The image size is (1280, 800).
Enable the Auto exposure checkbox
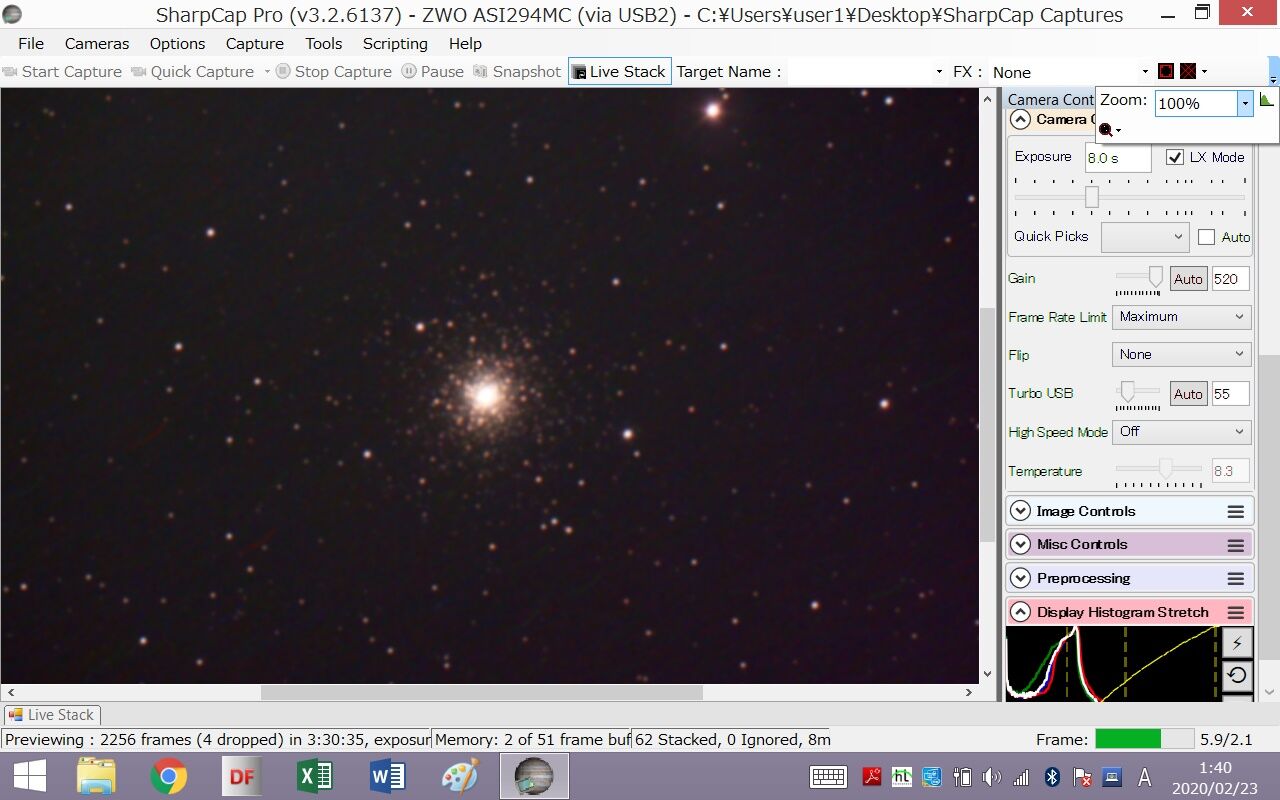coord(1206,237)
